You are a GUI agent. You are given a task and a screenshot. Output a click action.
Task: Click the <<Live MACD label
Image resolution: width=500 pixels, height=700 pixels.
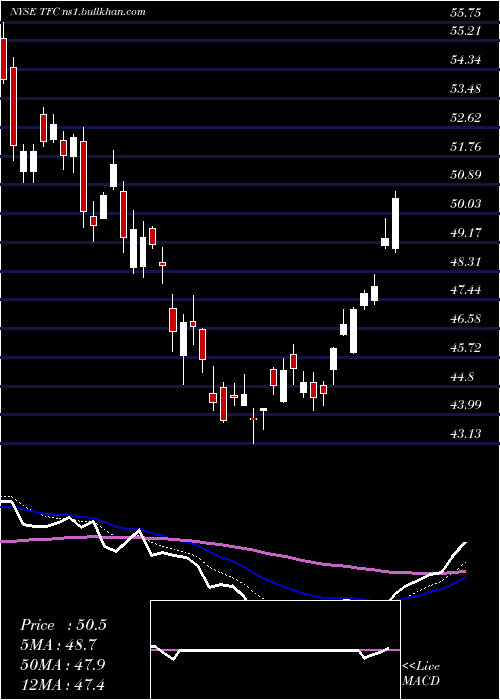pyautogui.click(x=421, y=674)
